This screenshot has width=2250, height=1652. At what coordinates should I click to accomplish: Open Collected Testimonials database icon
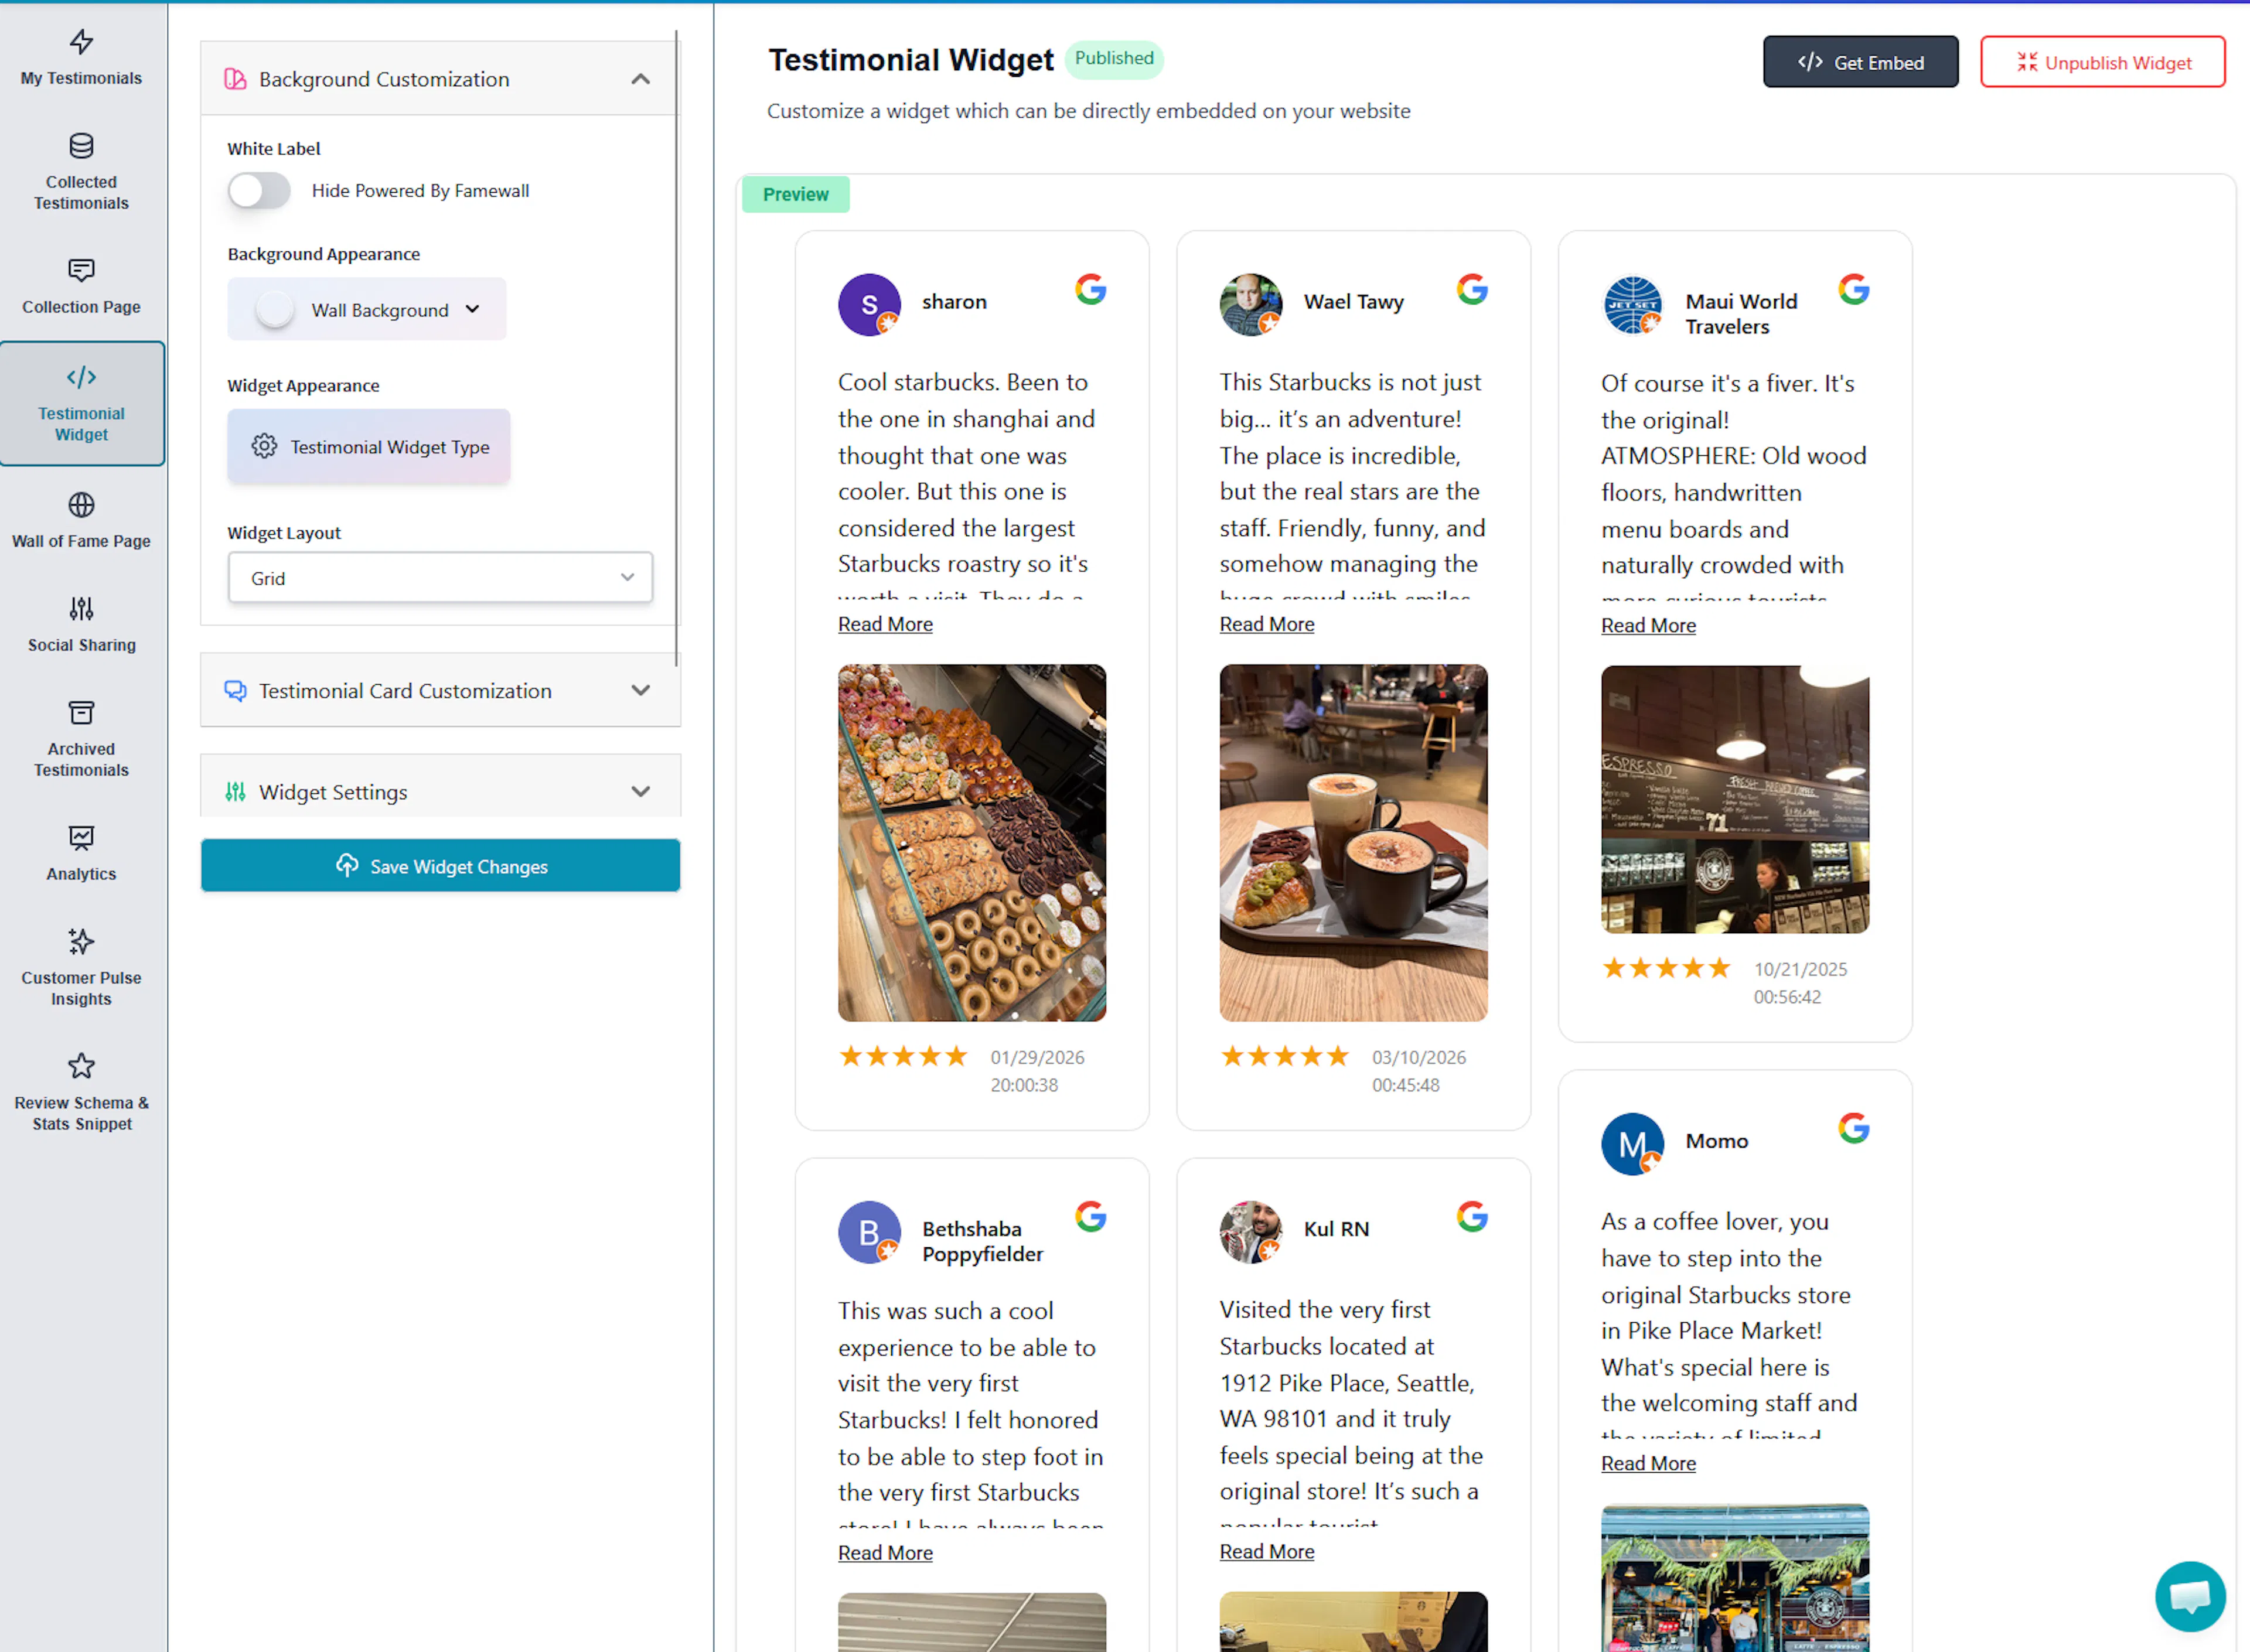(x=81, y=146)
